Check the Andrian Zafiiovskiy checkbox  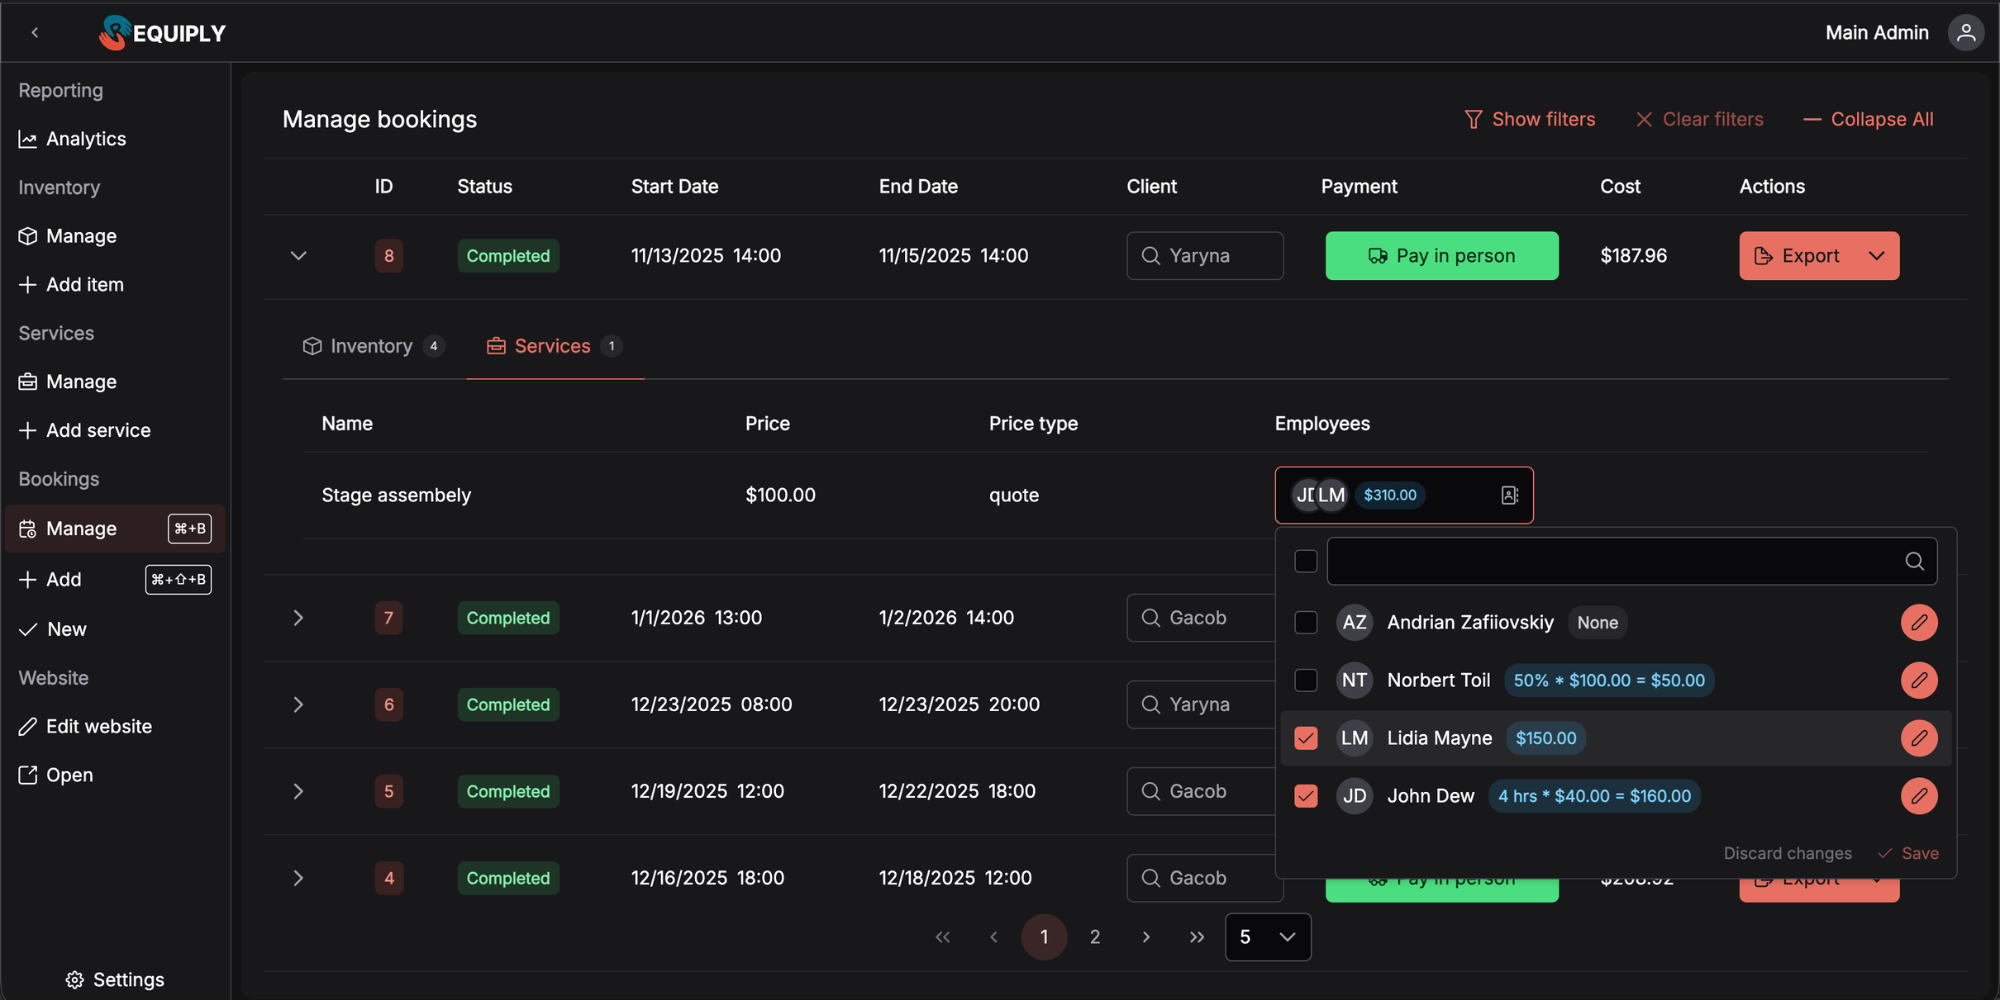[1305, 623]
